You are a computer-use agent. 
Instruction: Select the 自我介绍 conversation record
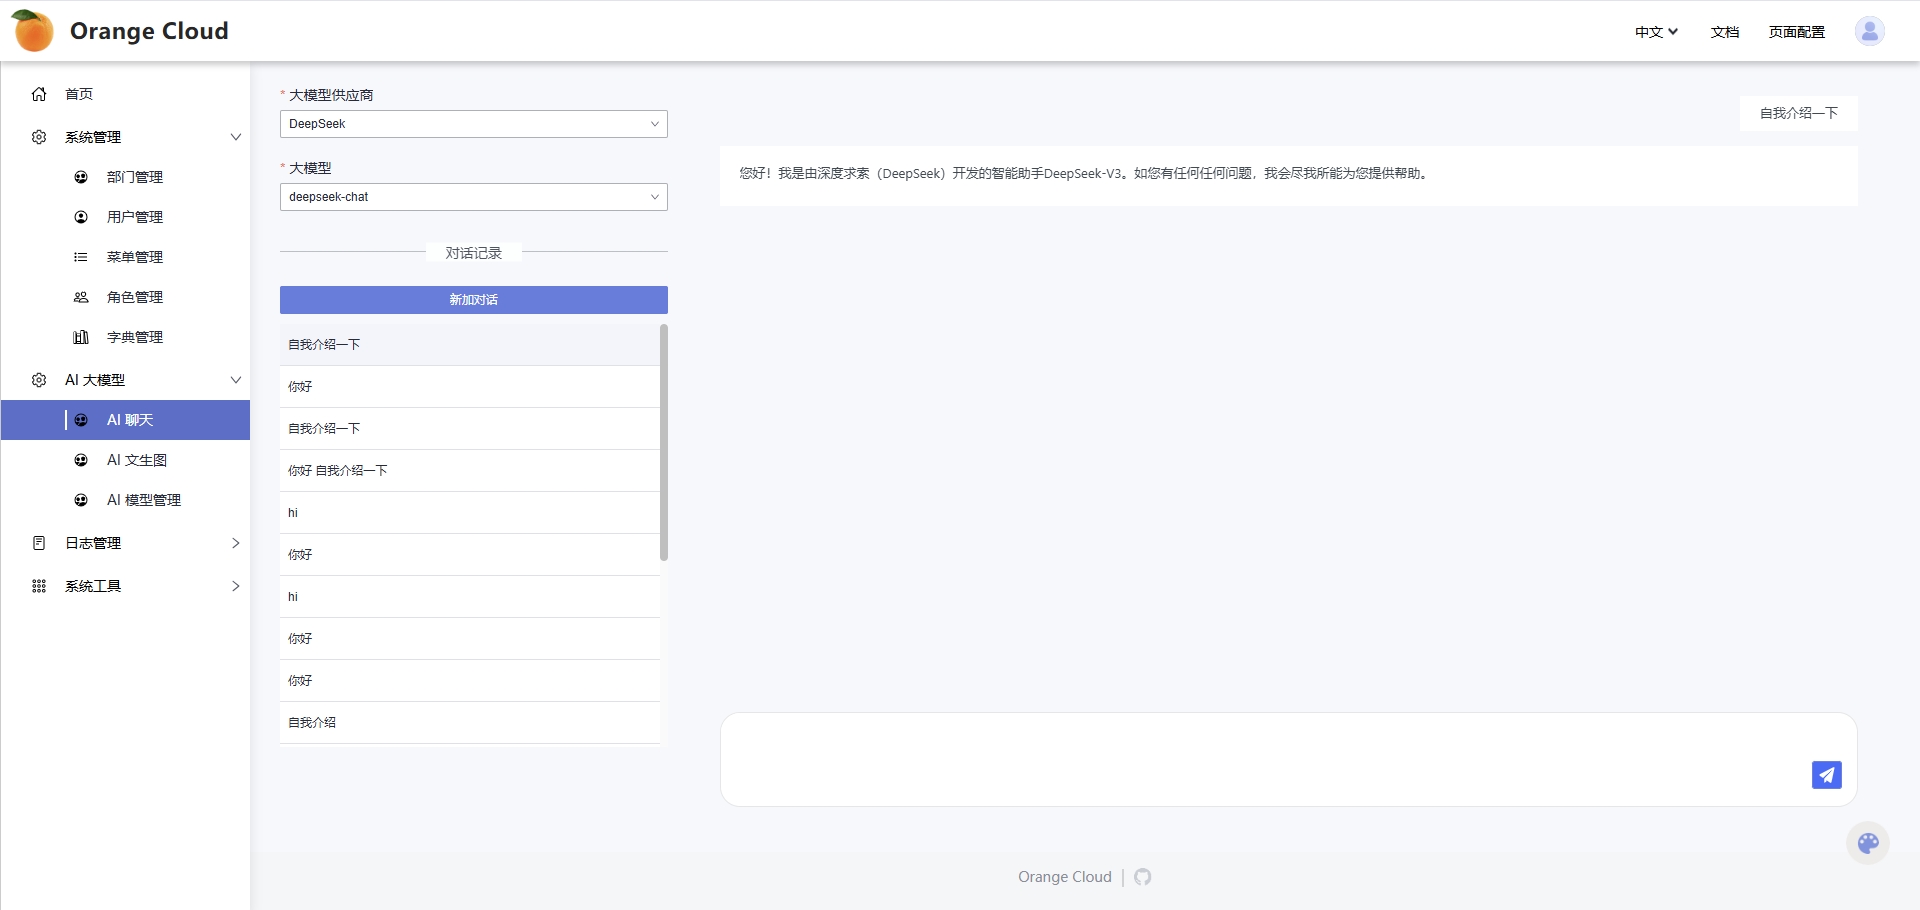tap(470, 722)
